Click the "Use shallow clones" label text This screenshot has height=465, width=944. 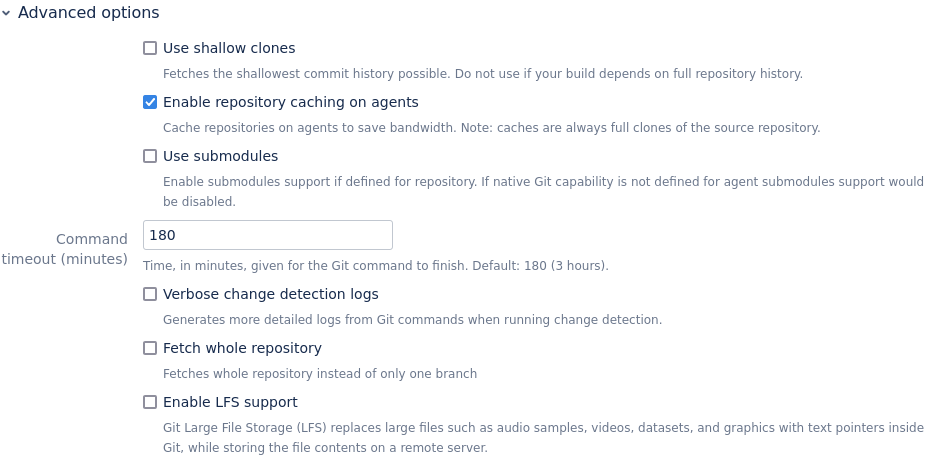point(229,48)
